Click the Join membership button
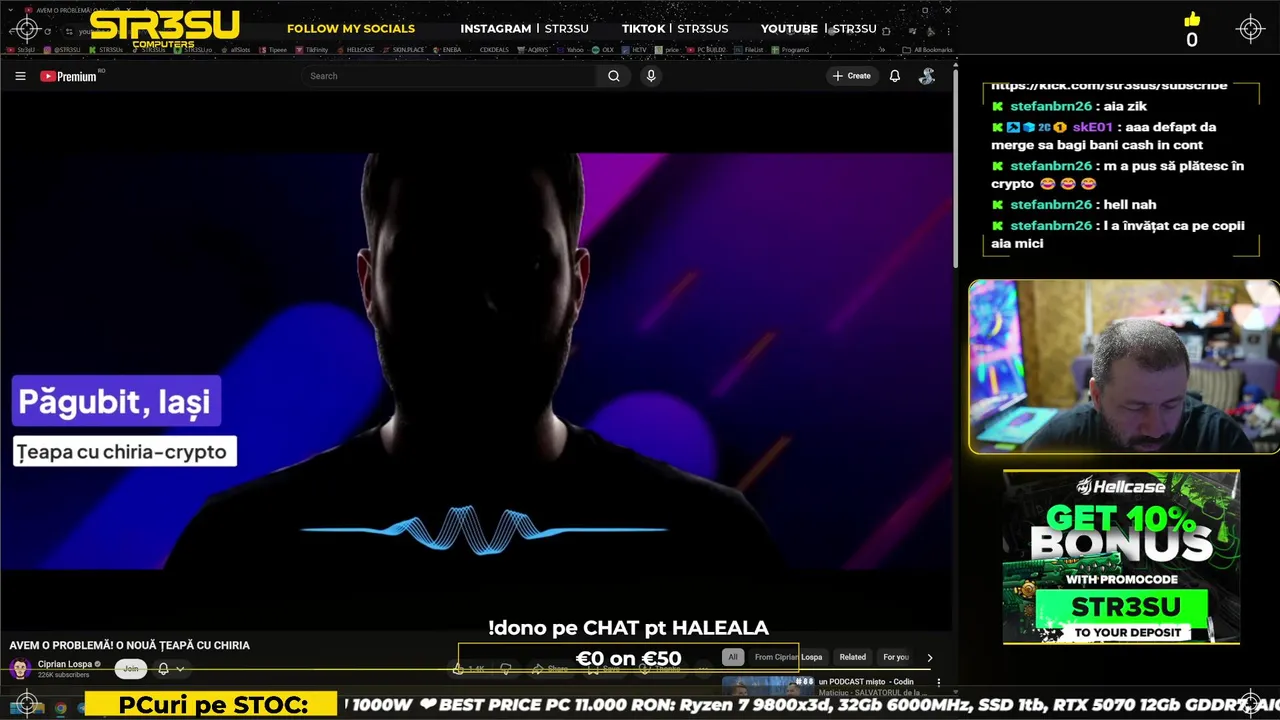The height and width of the screenshot is (720, 1280). (131, 669)
